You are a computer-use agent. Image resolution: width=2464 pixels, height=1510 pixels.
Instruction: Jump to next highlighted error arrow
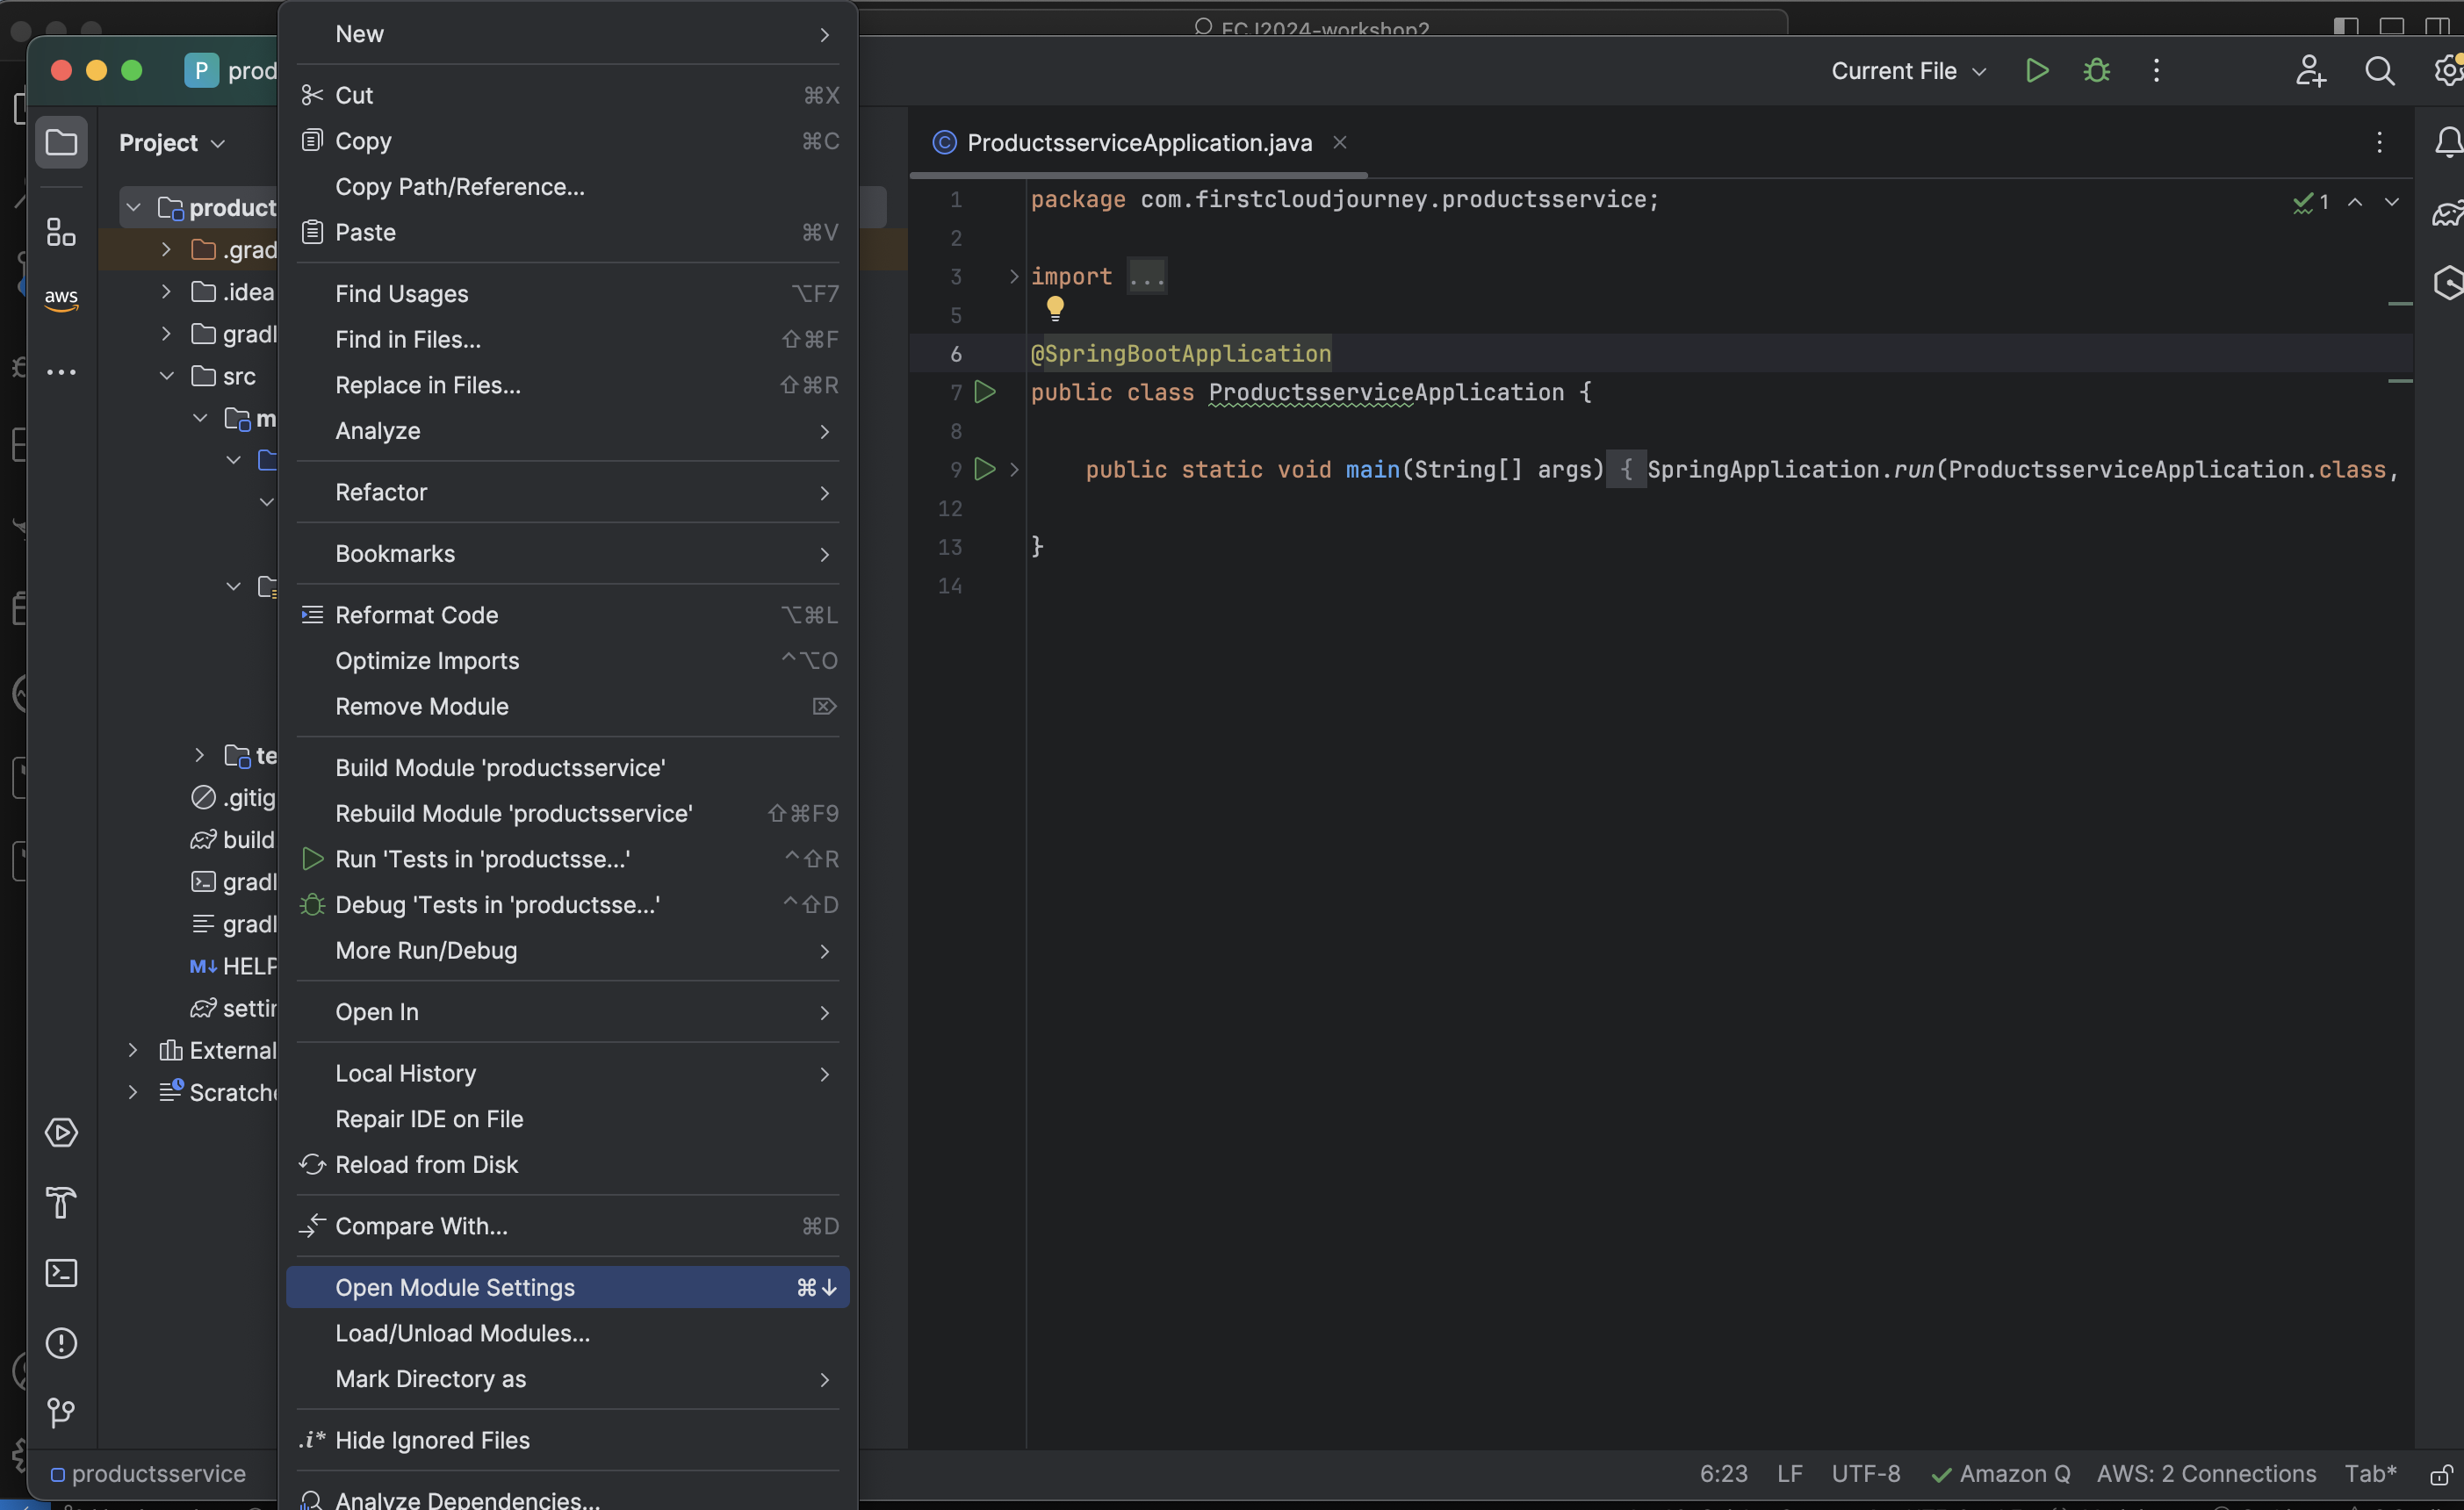click(x=2391, y=202)
